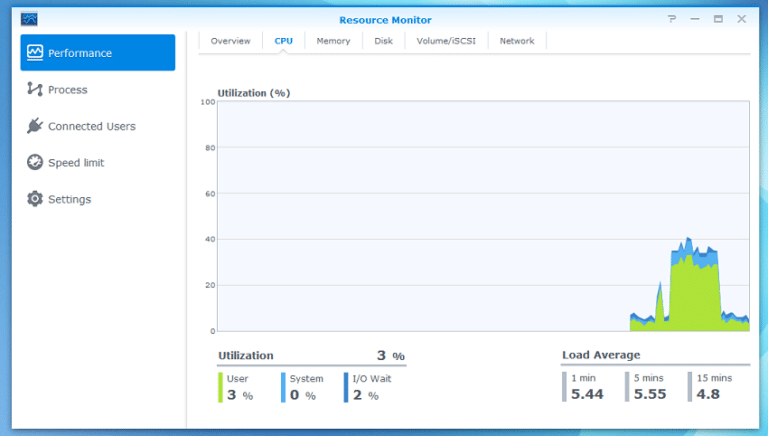768x436 pixels.
Task: Click the 4.8 fifteen-minute load value
Action: [x=708, y=394]
